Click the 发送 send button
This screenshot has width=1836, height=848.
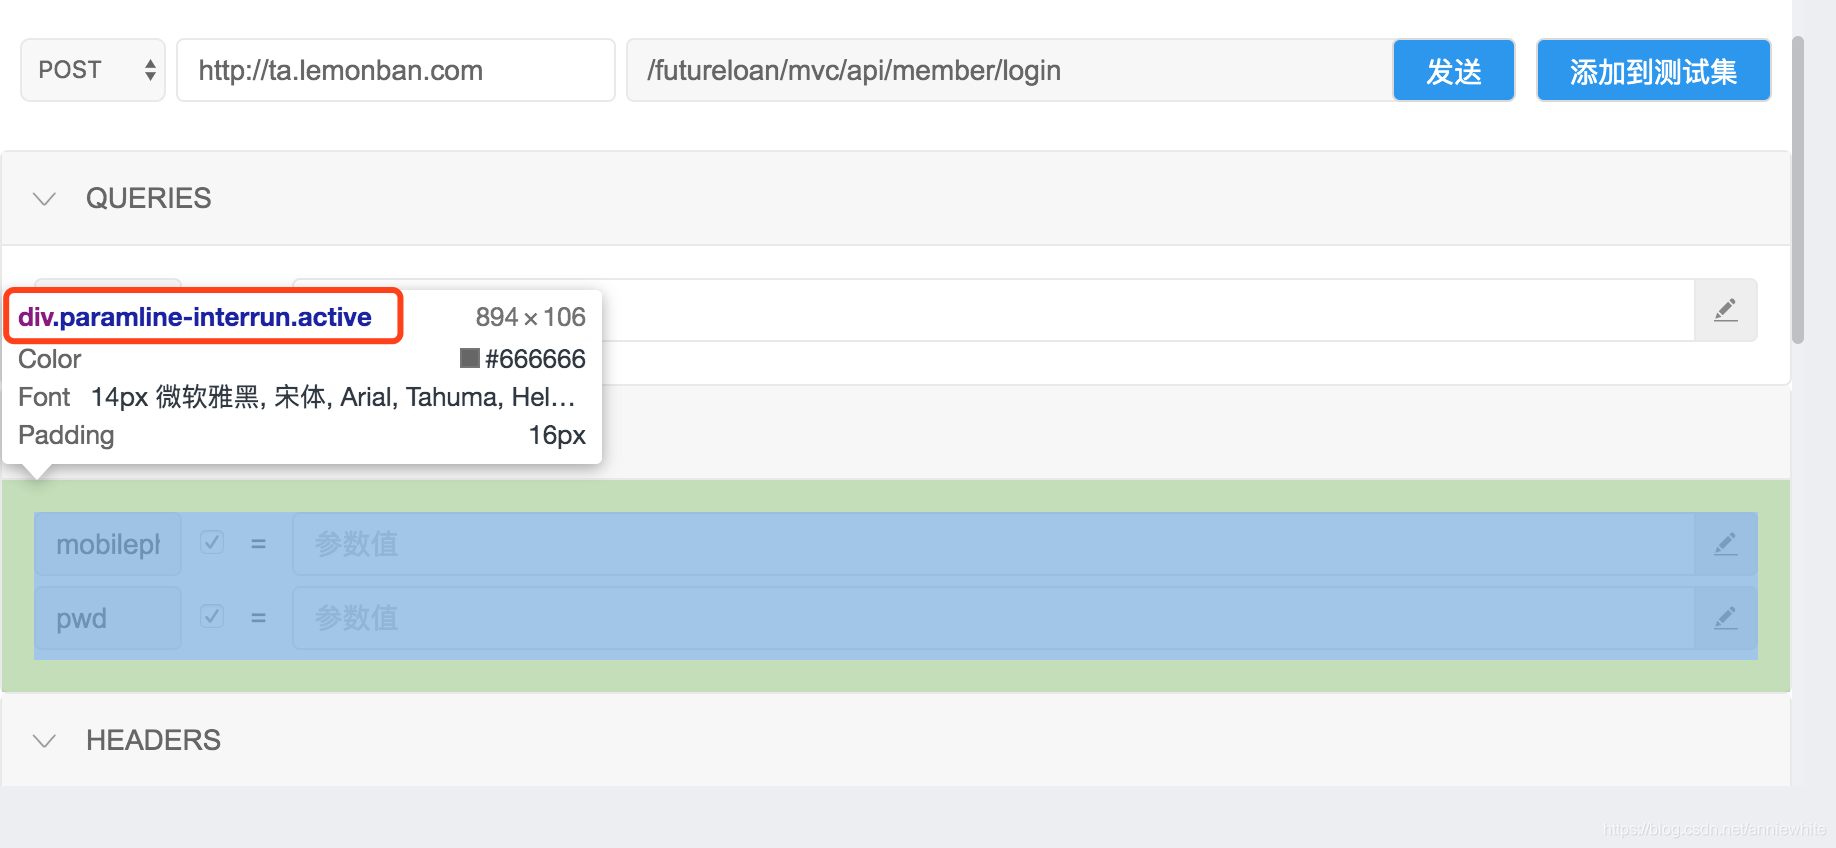point(1454,70)
